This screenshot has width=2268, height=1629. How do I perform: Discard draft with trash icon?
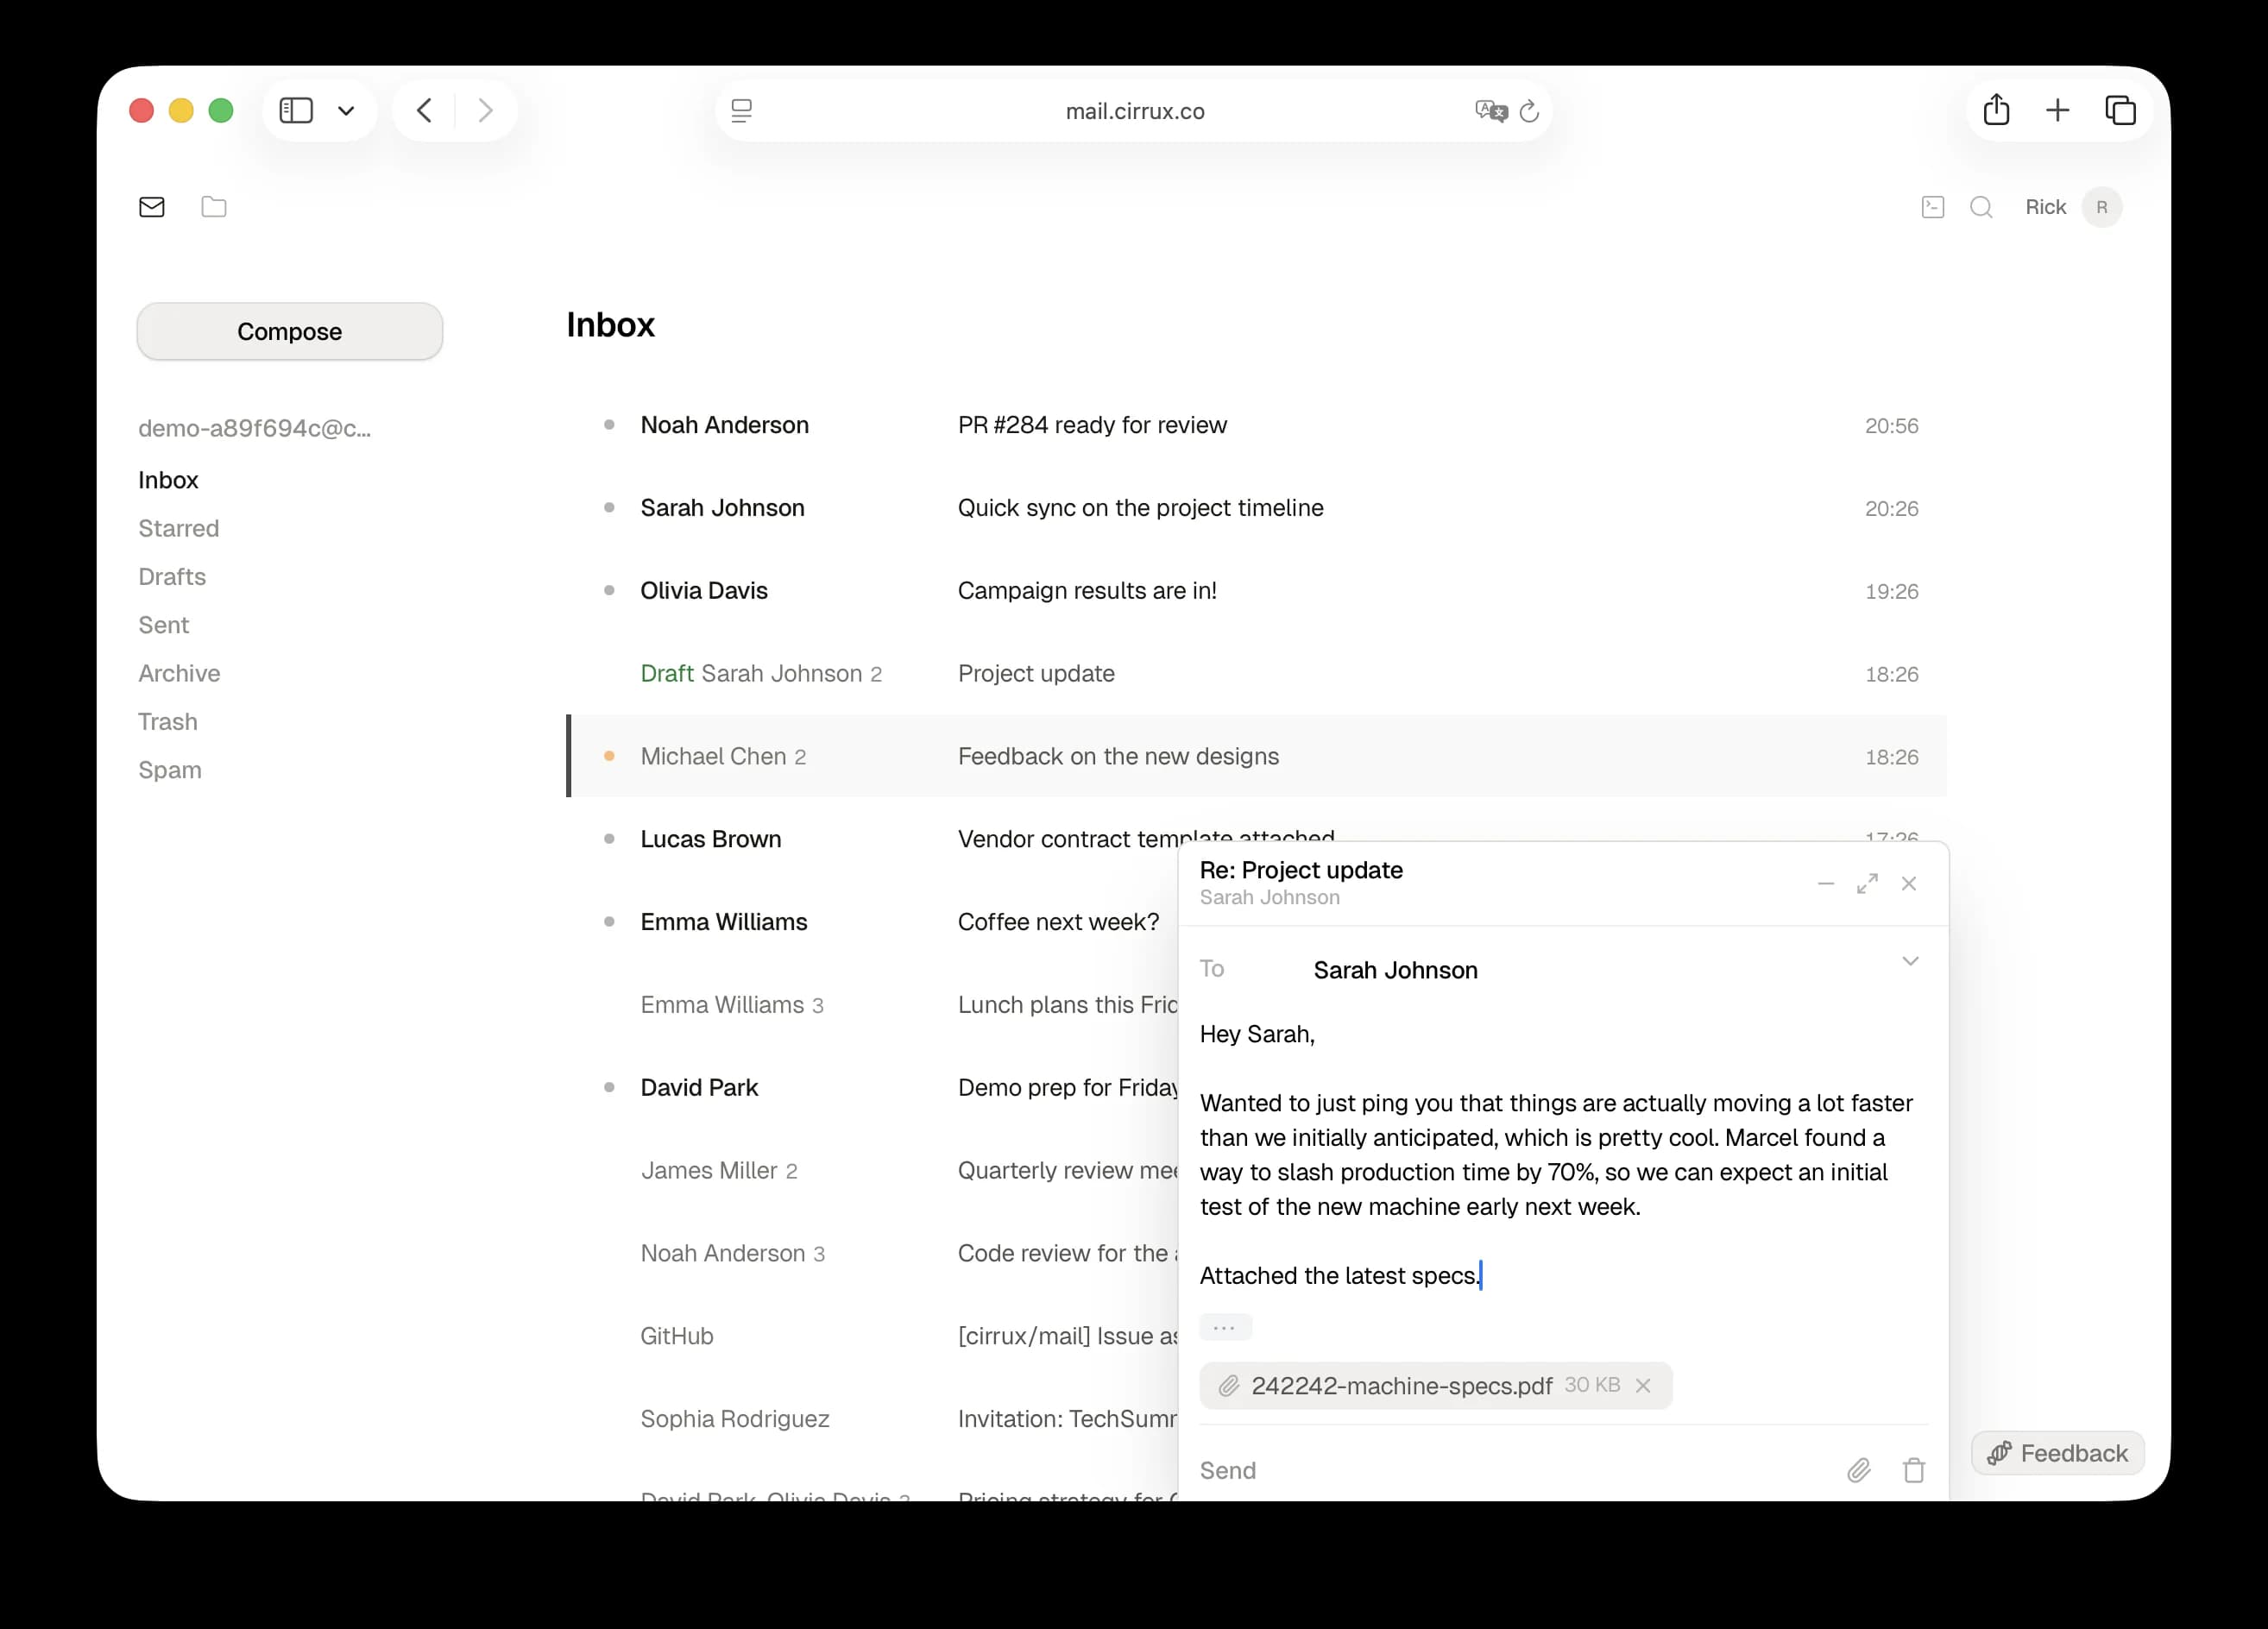coord(1914,1470)
